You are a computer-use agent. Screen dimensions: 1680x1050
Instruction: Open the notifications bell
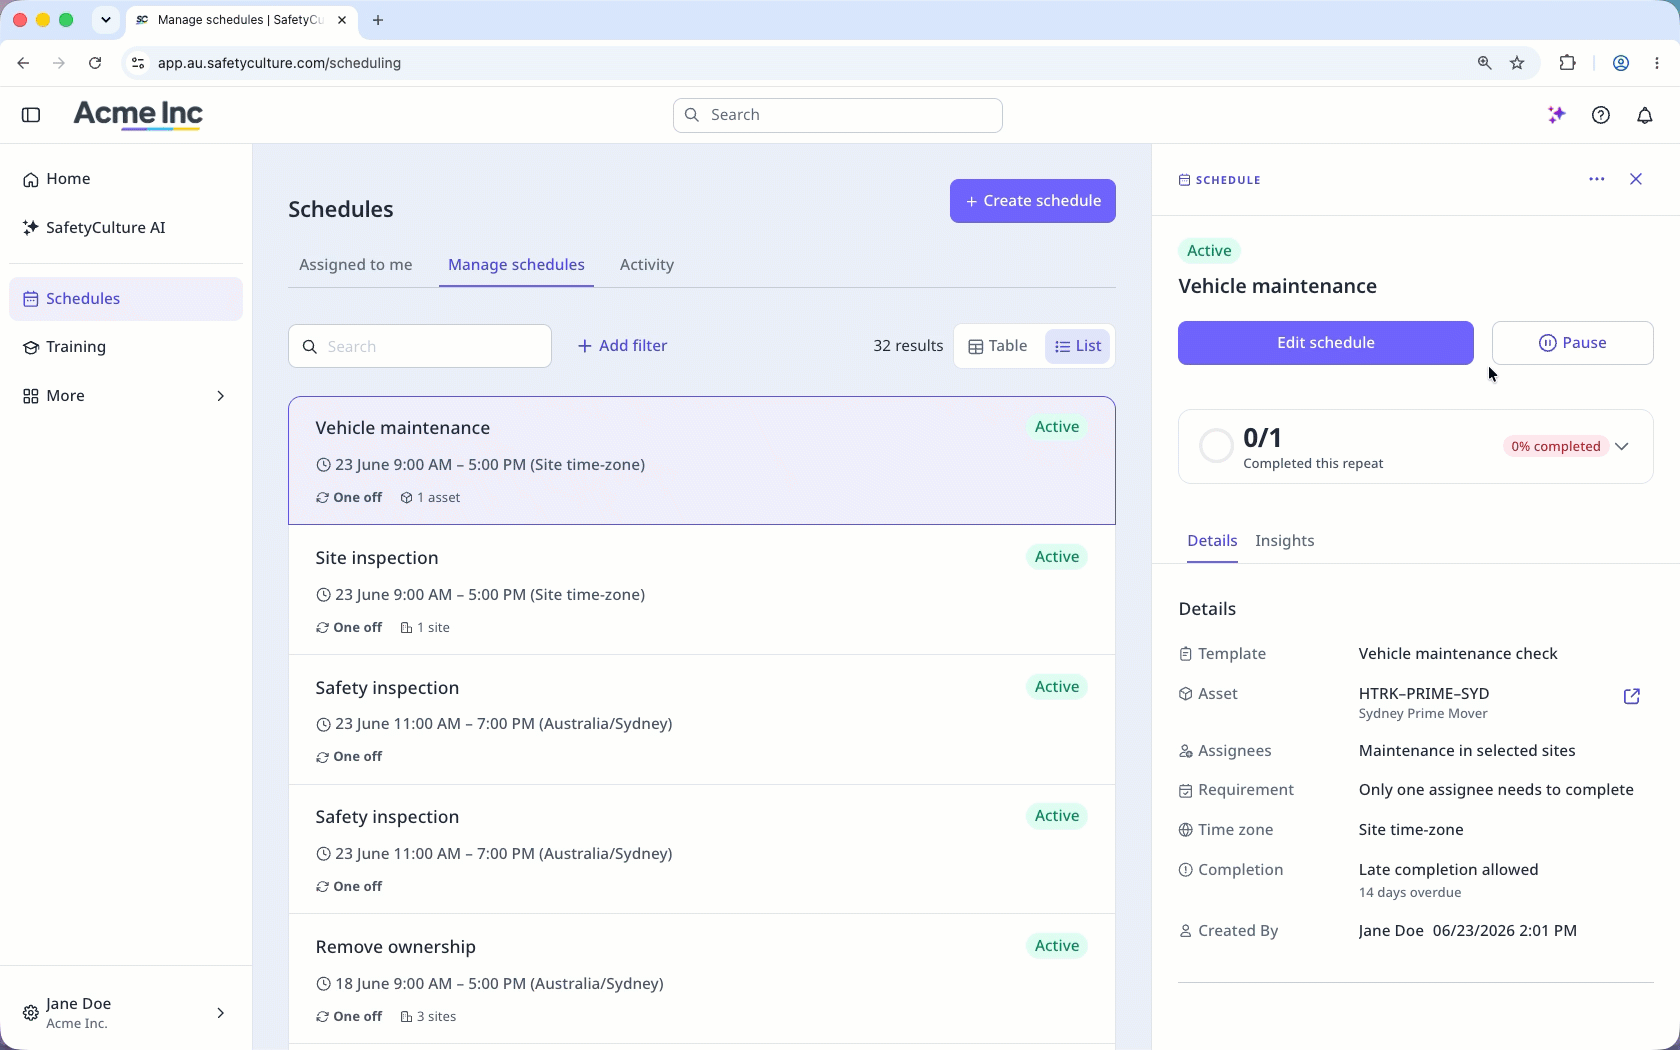point(1645,115)
